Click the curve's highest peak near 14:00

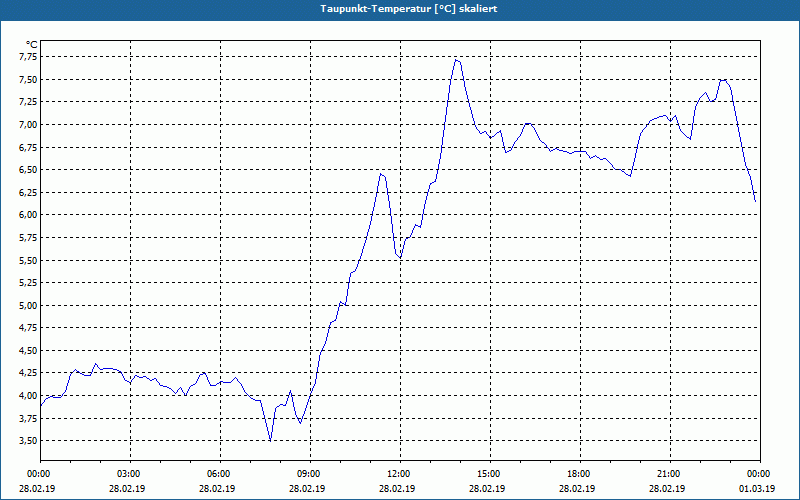point(457,60)
